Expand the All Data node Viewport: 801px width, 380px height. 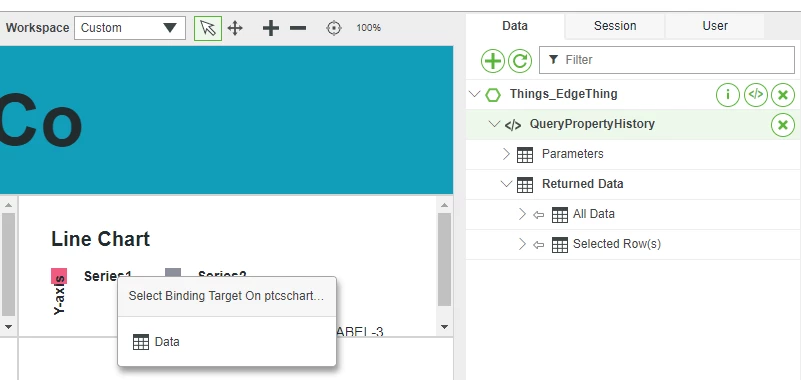coord(522,214)
